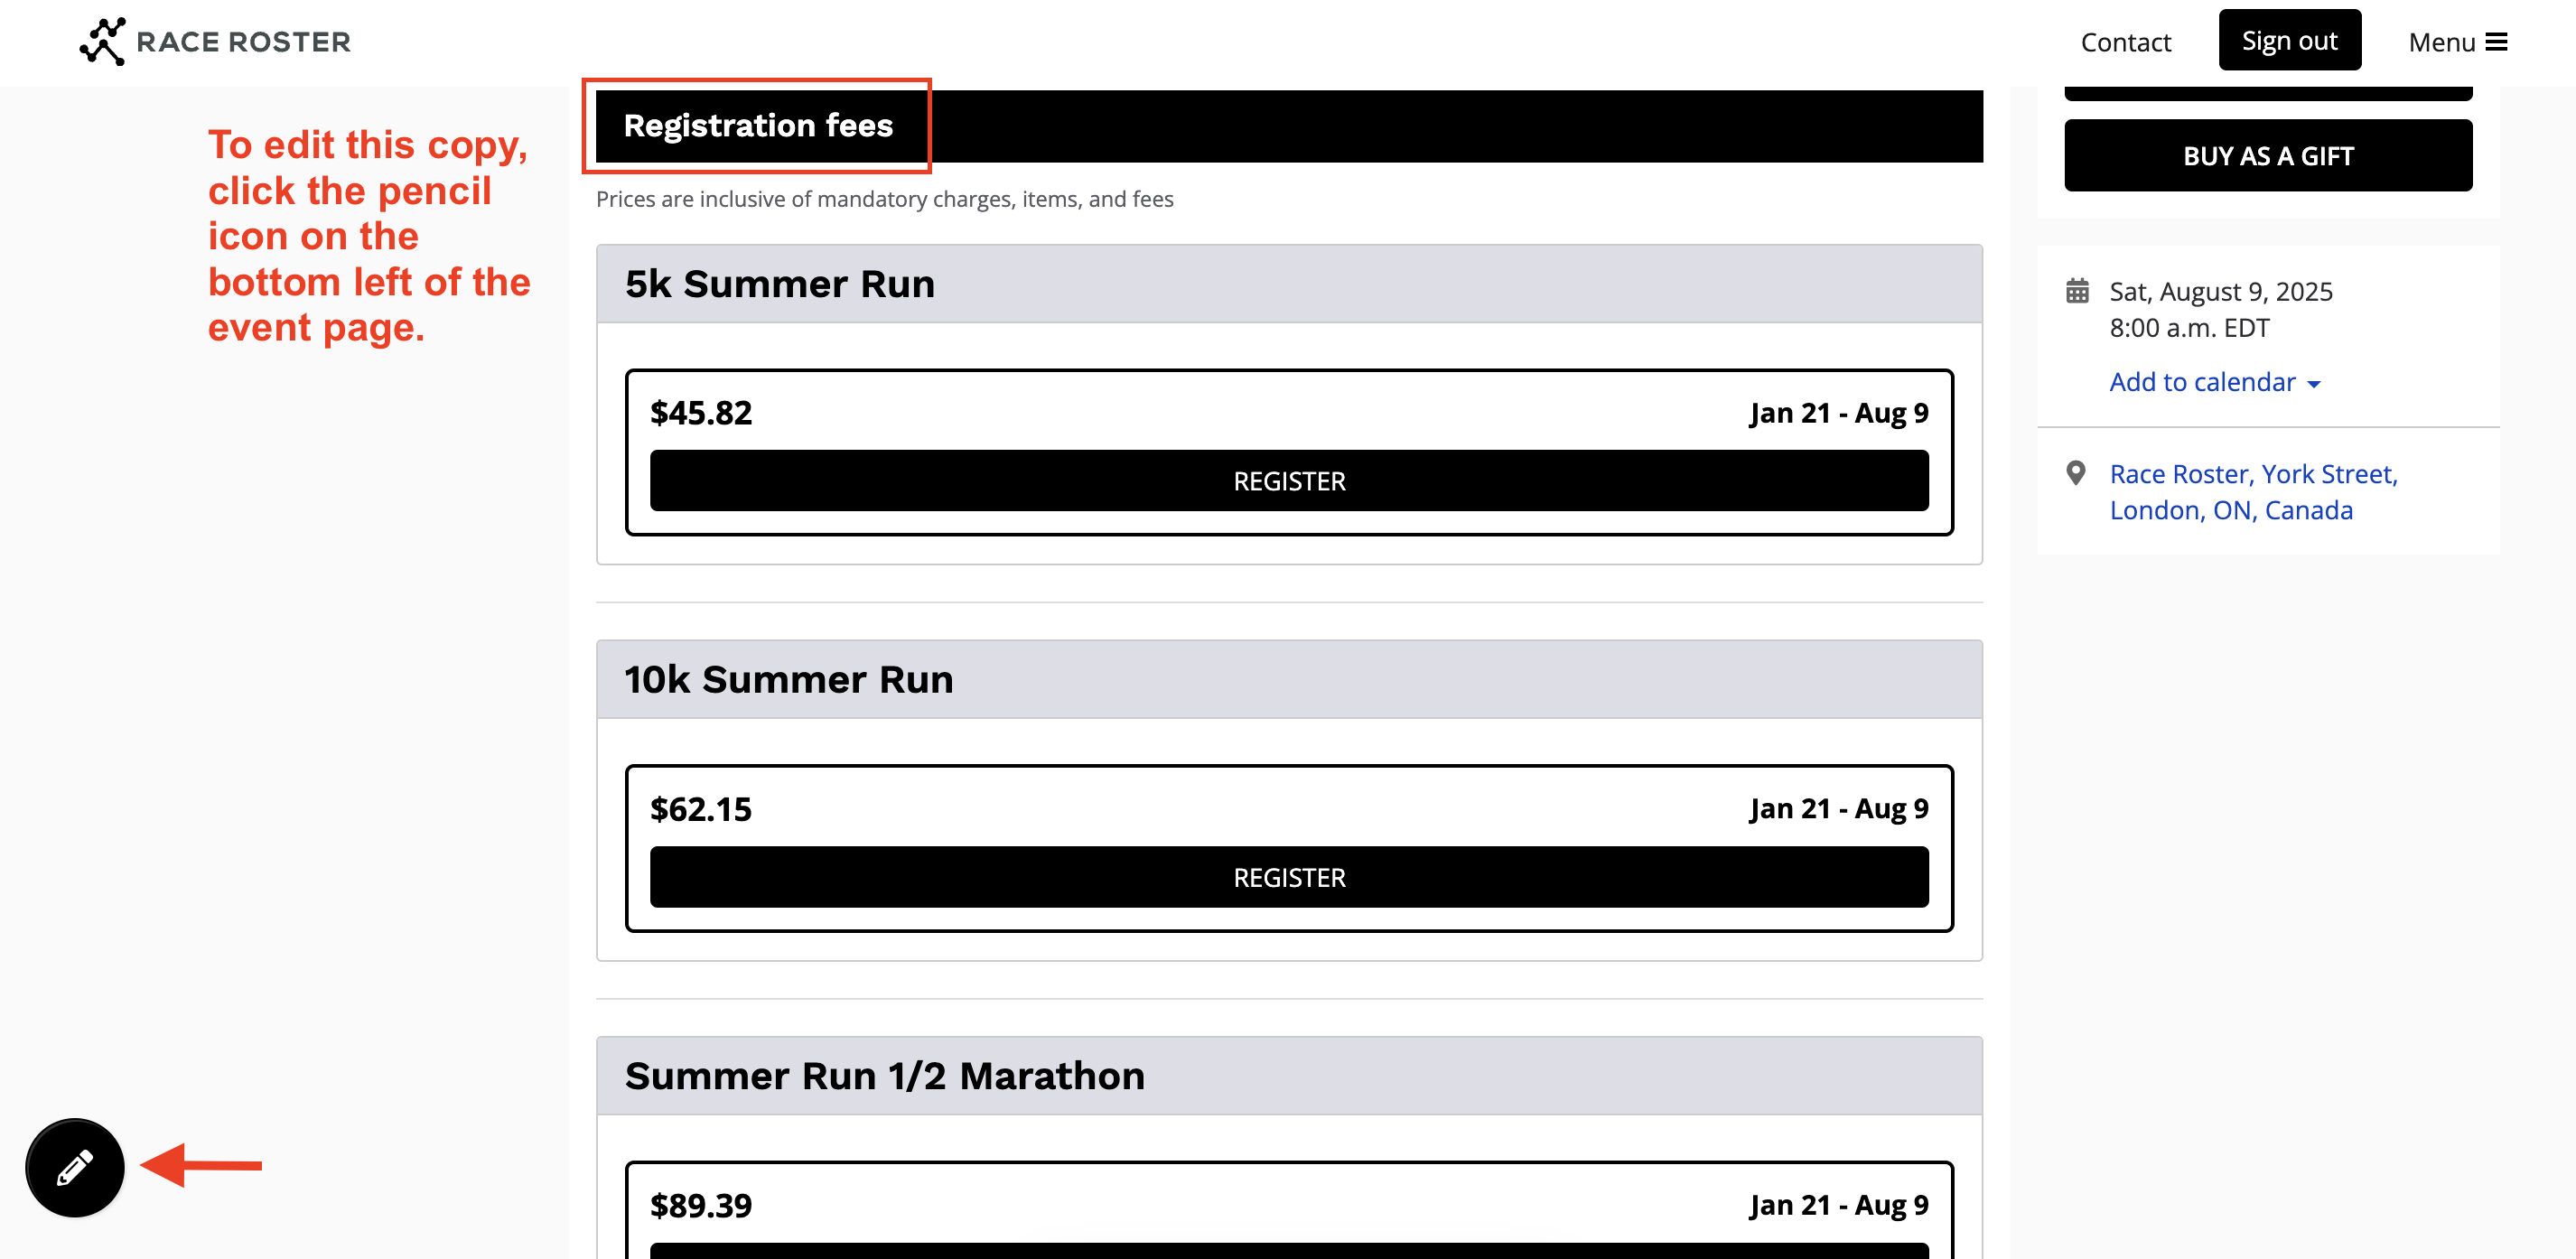The height and width of the screenshot is (1259, 2576).
Task: Click the Sat, August 9, 2025 date text
Action: point(2220,291)
